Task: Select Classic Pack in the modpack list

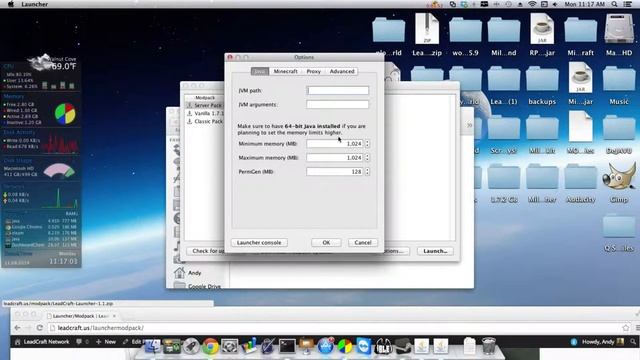Action: click(204, 122)
